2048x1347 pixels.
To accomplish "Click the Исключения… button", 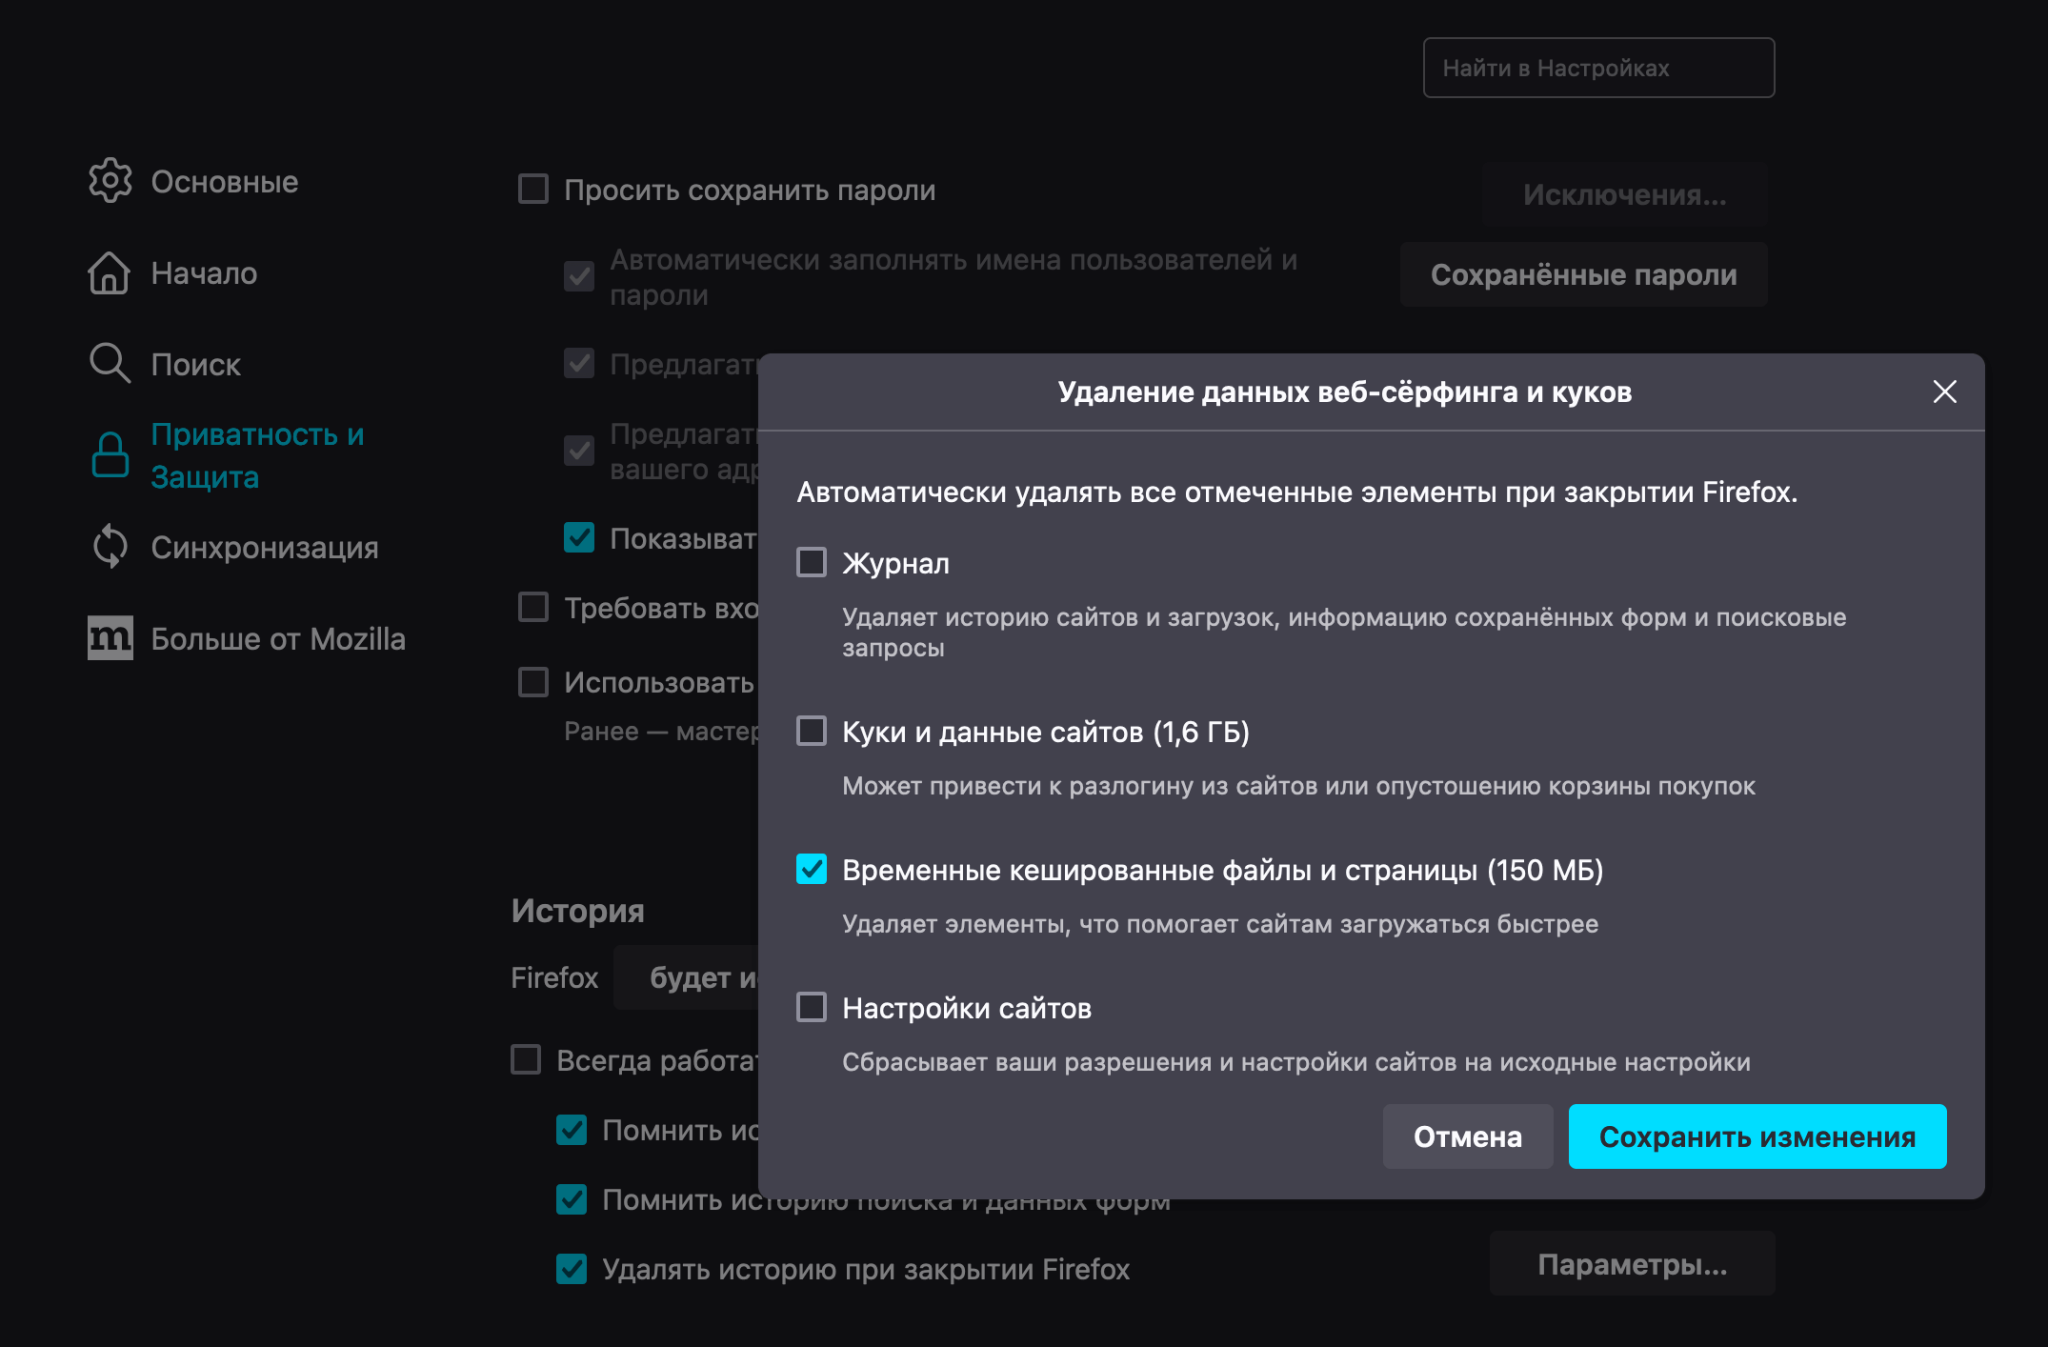I will pos(1624,194).
